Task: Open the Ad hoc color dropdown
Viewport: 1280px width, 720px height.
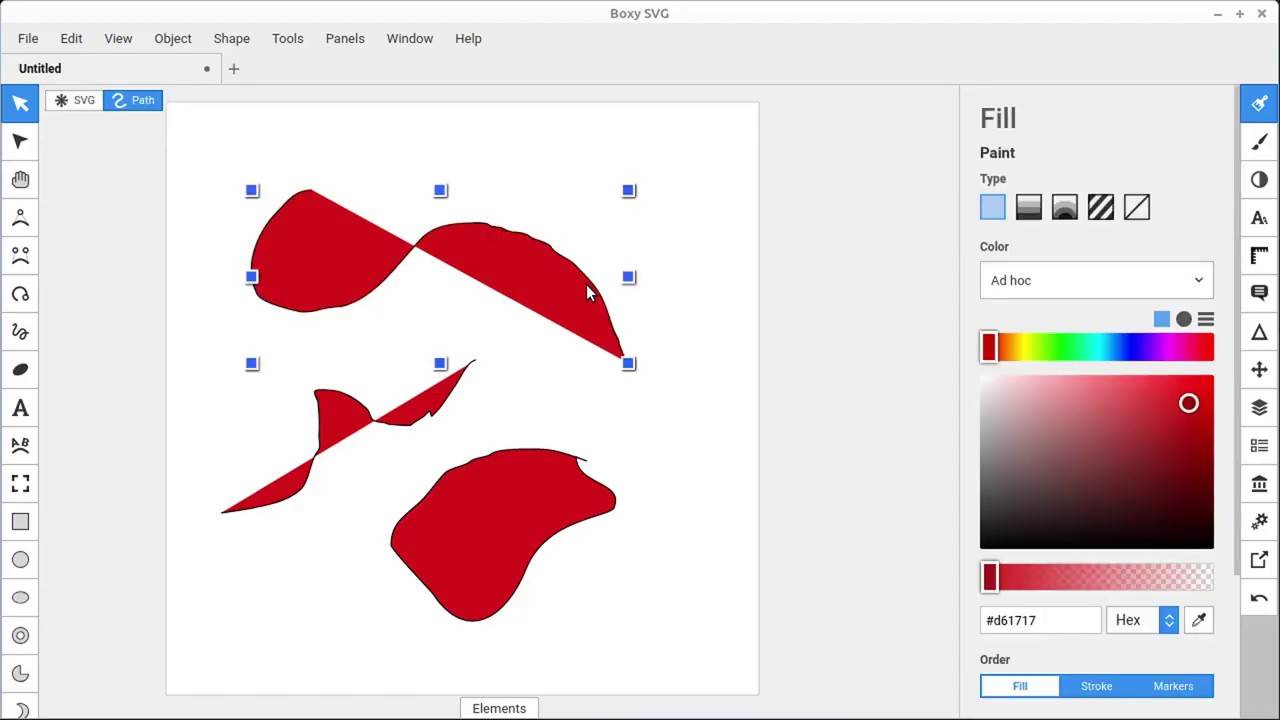Action: [1097, 280]
